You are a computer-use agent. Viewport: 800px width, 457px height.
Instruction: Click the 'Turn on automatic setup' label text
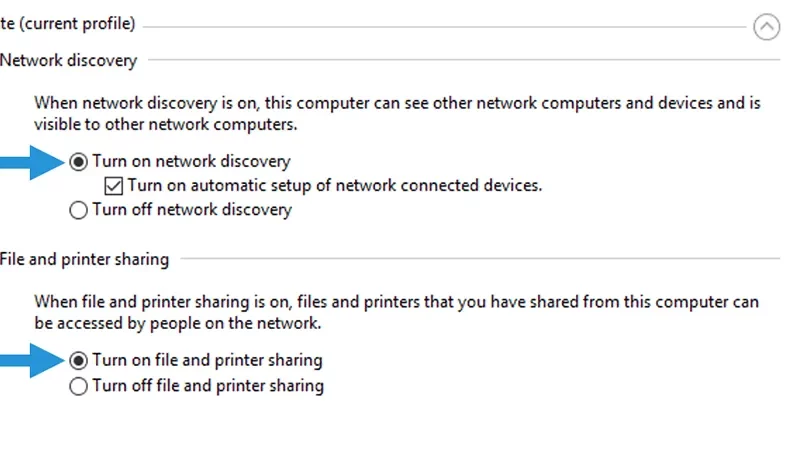(335, 186)
